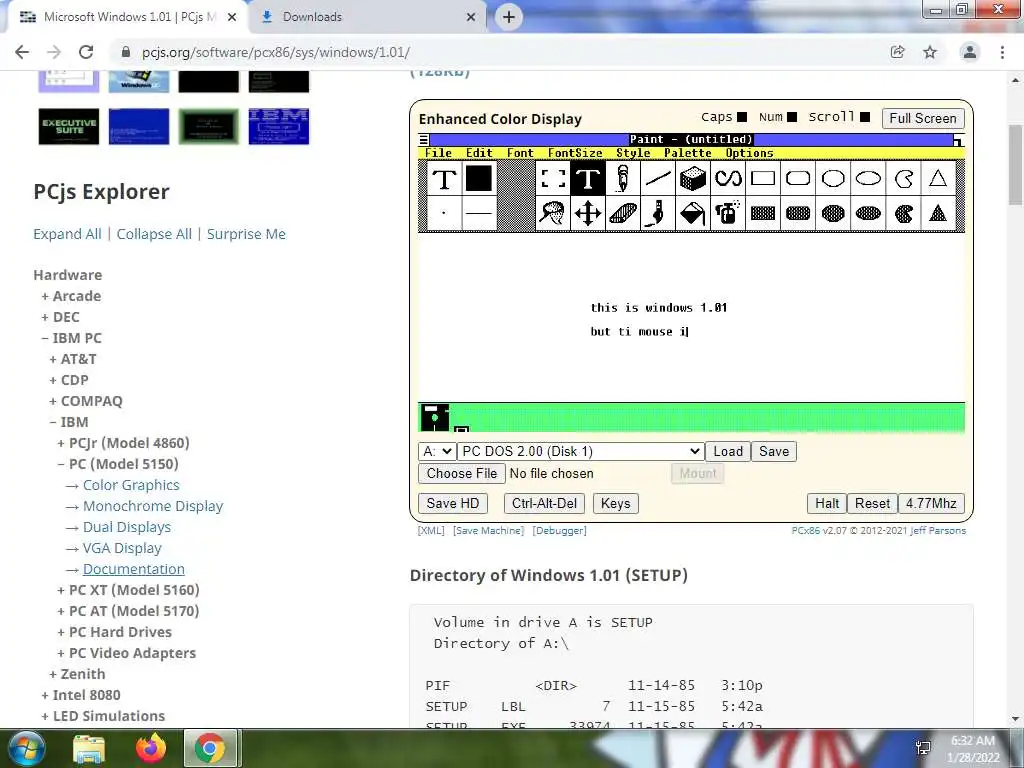Click the Ctrl-Alt-Del button
This screenshot has width=1024, height=768.
click(x=544, y=504)
